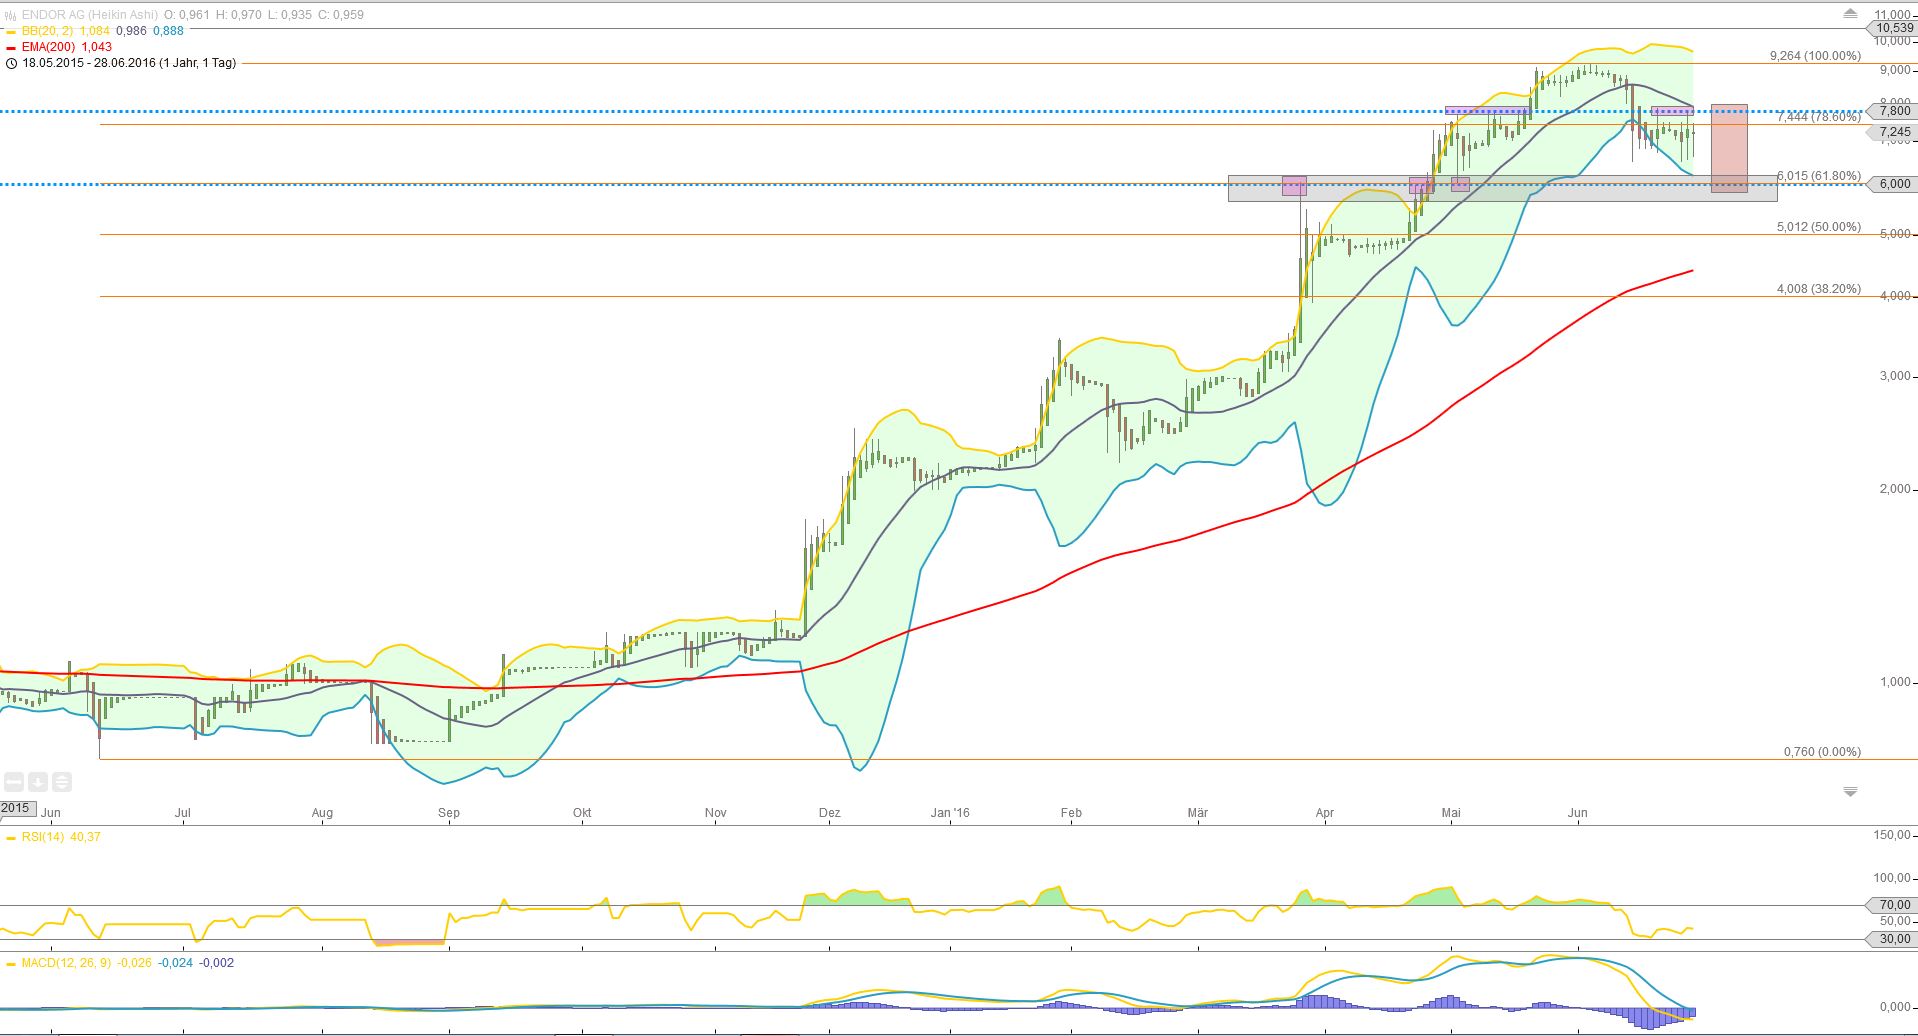Click the Jun label right of Mai
Viewport: 1918px width, 1036px height.
coord(1577,813)
